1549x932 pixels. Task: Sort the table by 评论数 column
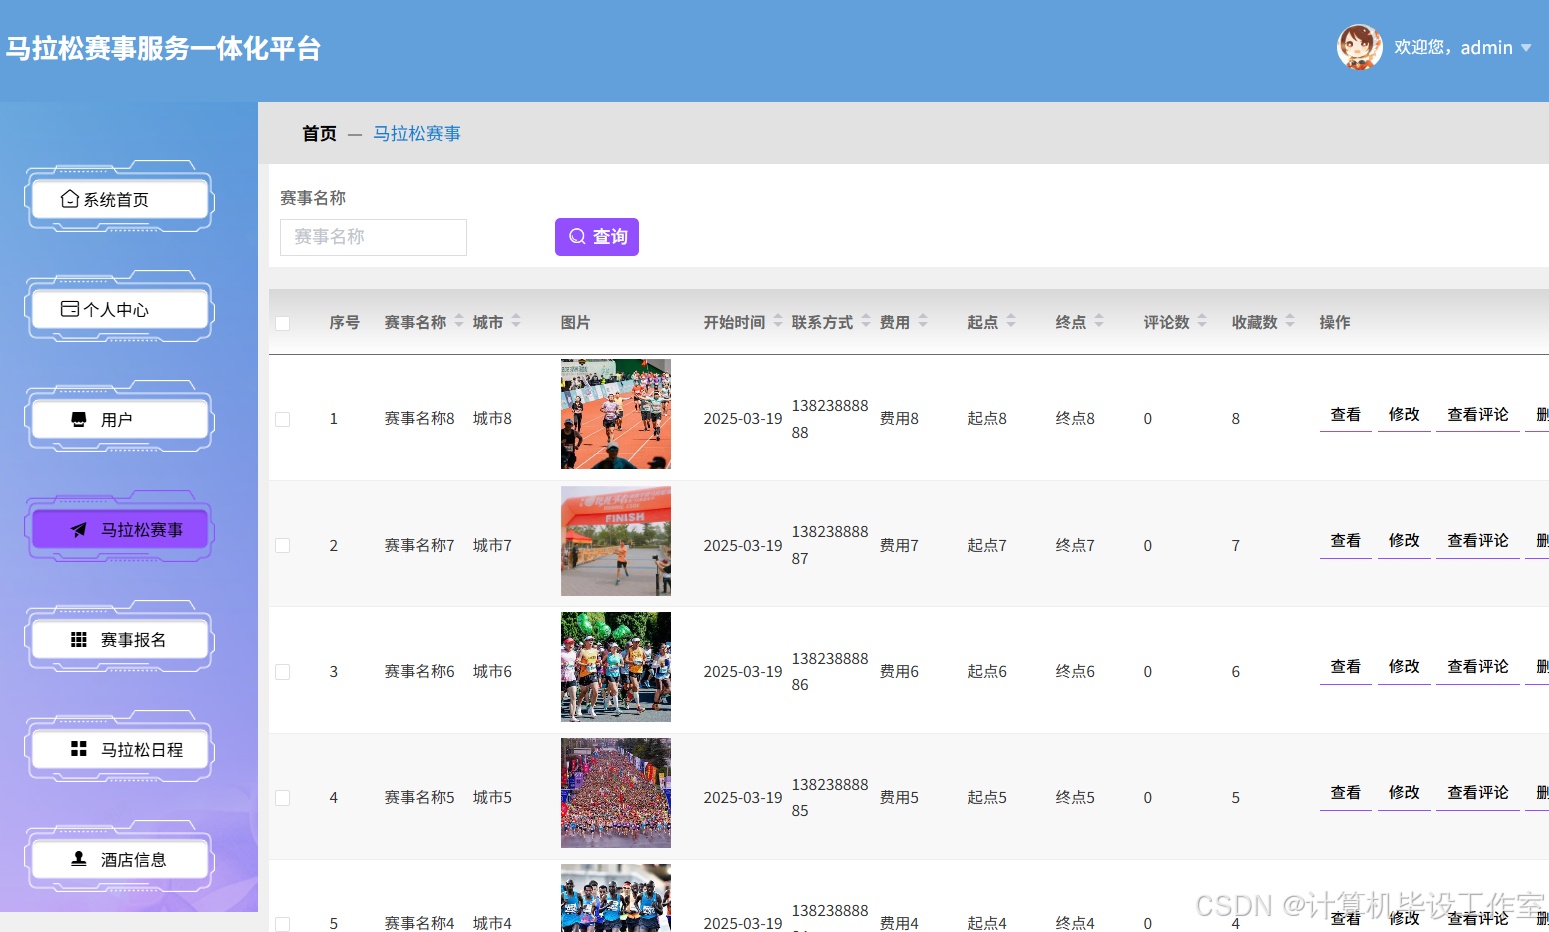tap(1202, 321)
